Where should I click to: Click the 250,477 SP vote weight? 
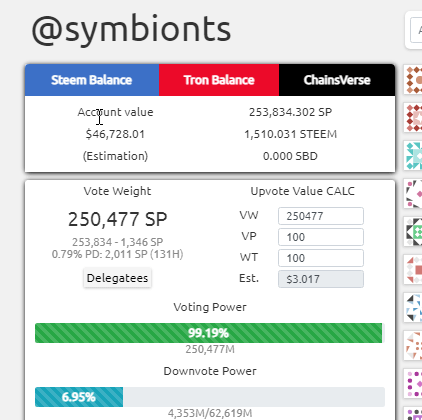click(117, 219)
